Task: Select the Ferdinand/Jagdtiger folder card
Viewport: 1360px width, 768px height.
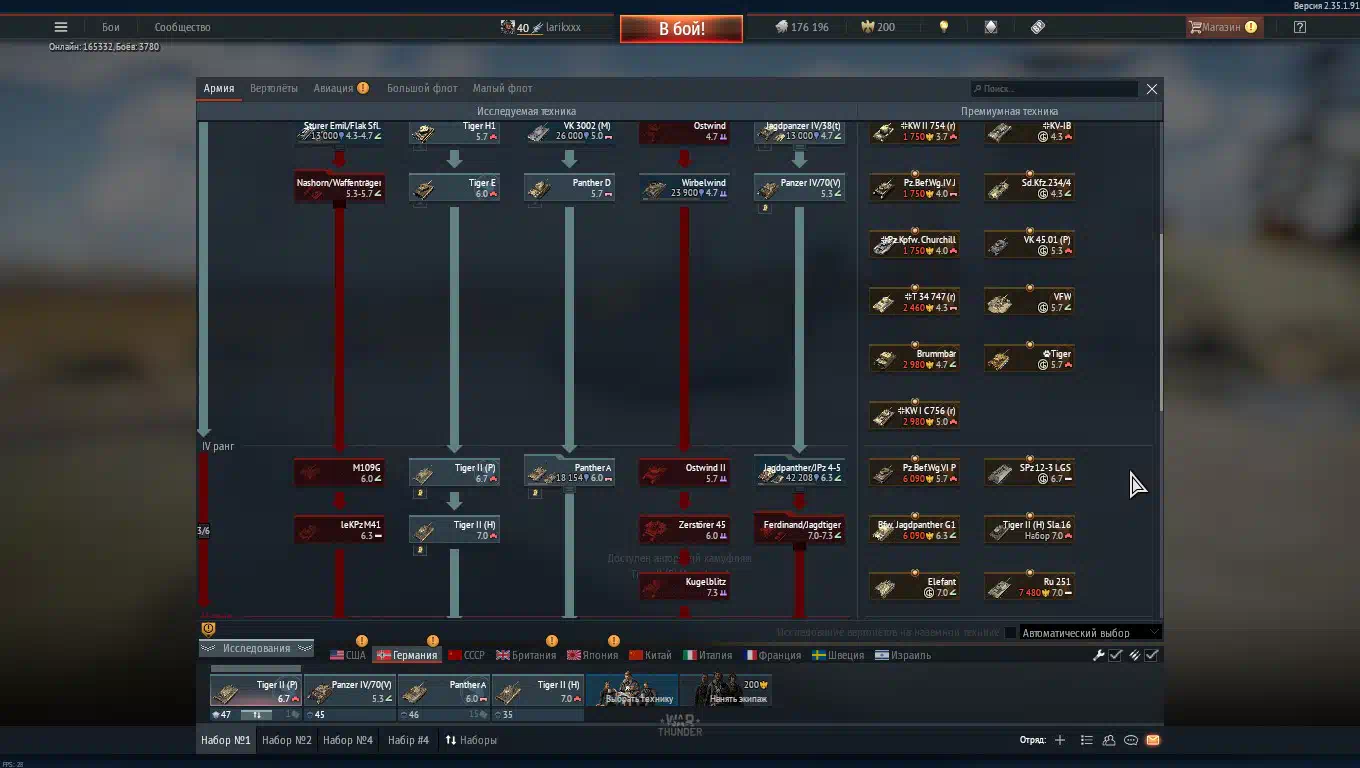Action: point(799,530)
